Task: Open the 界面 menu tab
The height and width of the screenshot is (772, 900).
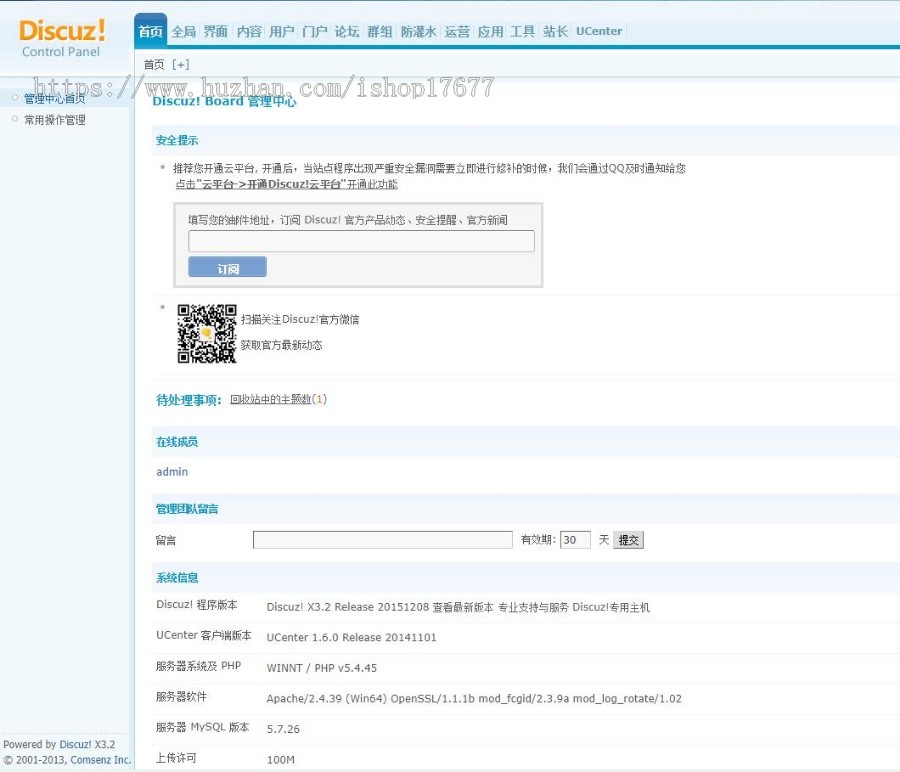Action: click(216, 32)
